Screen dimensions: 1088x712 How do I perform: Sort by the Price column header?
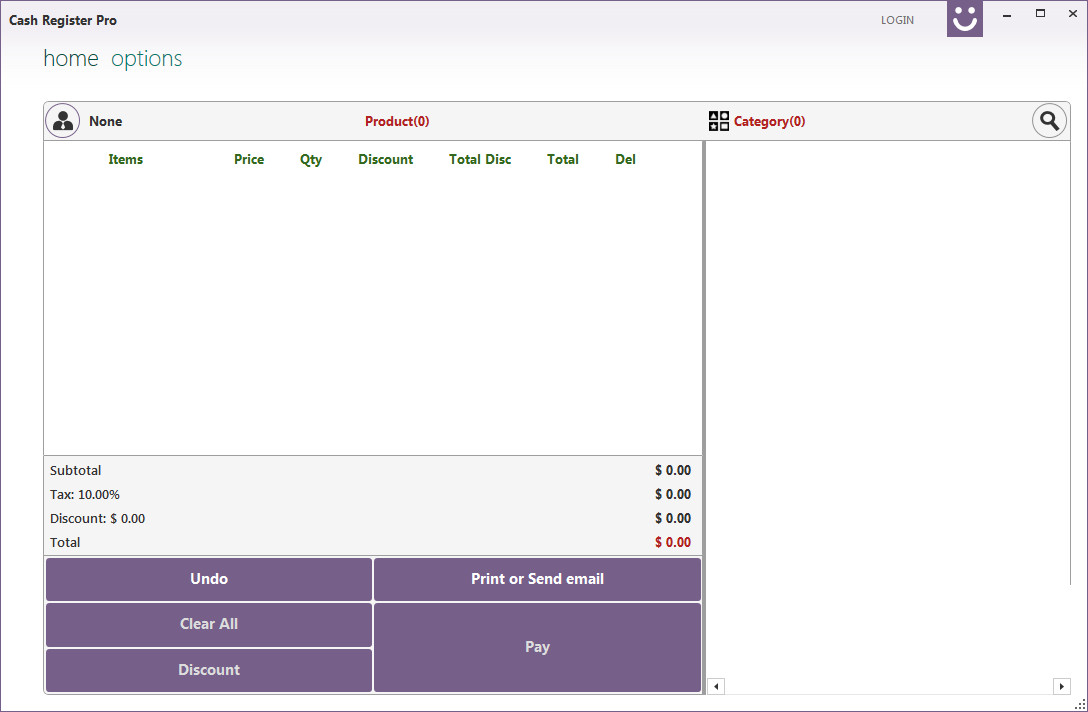[x=248, y=159]
